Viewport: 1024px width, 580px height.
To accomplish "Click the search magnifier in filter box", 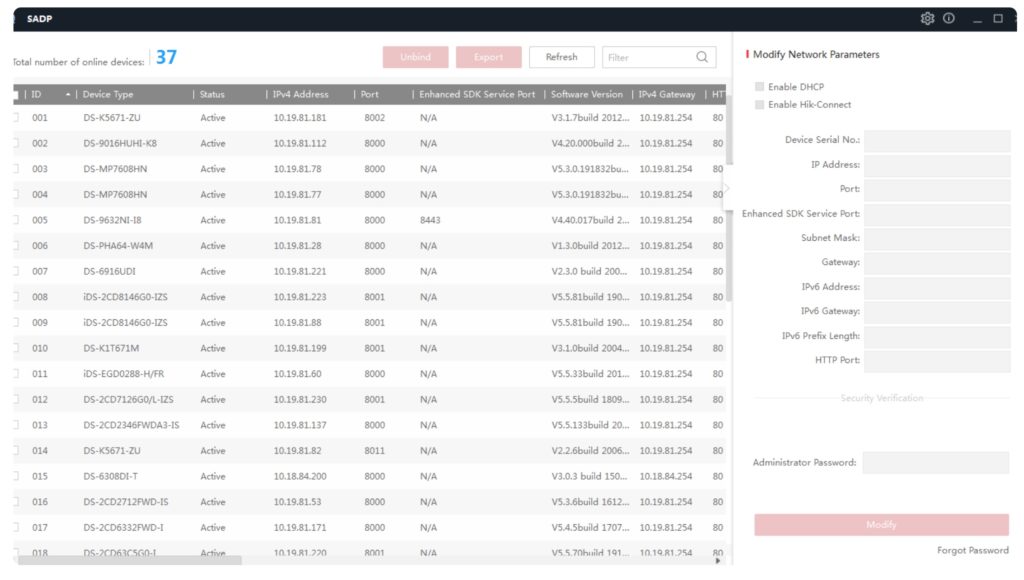I will [701, 57].
